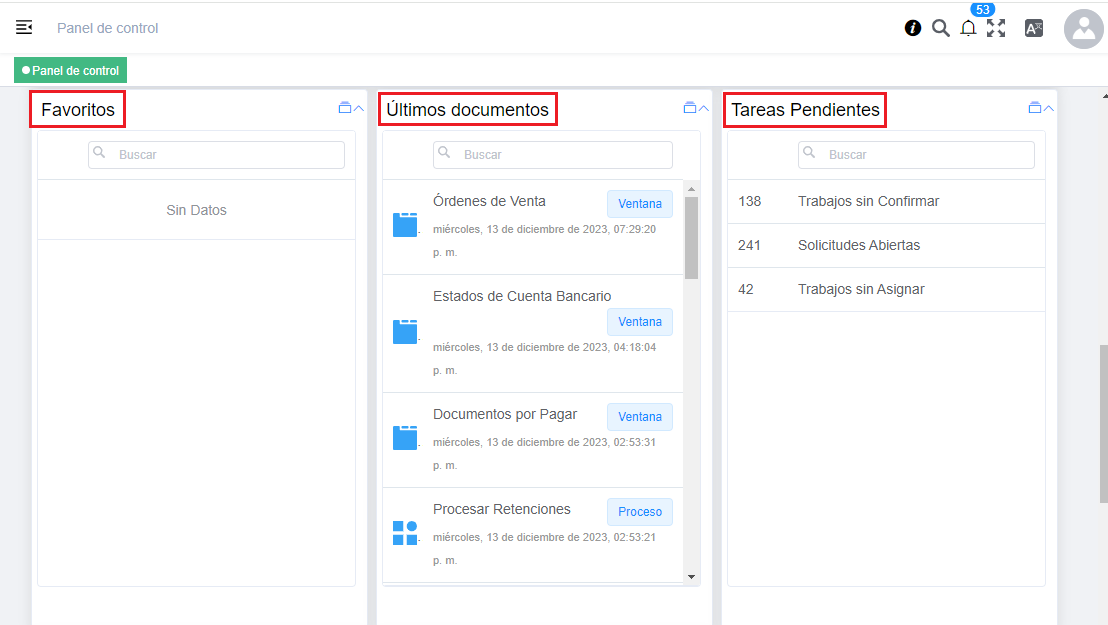Click the black info icon in header

(913, 28)
